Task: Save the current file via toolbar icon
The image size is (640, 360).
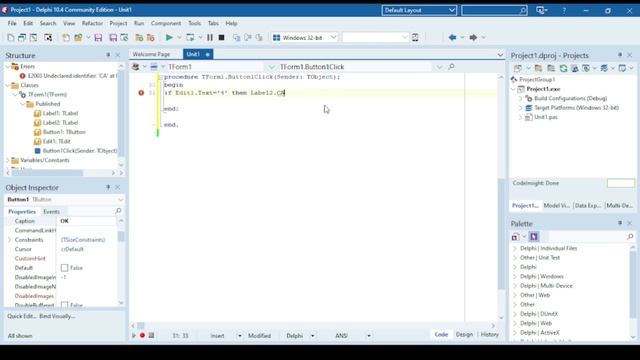Action: click(98, 38)
